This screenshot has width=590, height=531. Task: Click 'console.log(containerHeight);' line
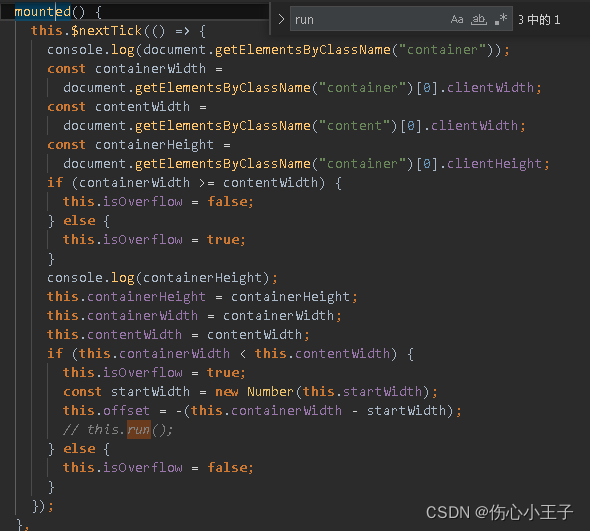[x=162, y=278]
